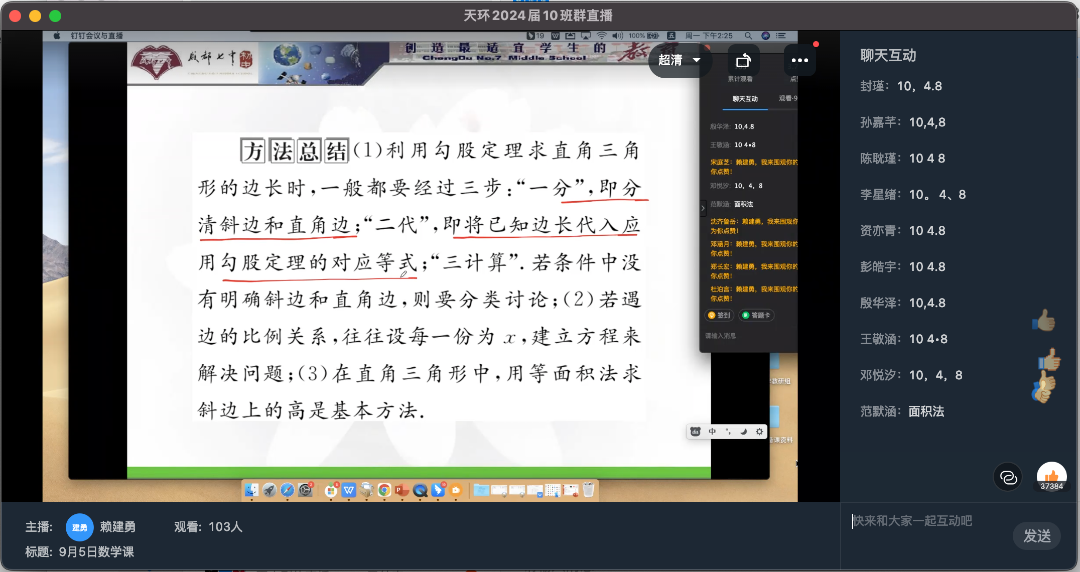Click the 五 input source menu bar icon
This screenshot has height=572, width=1080.
coord(671,35)
